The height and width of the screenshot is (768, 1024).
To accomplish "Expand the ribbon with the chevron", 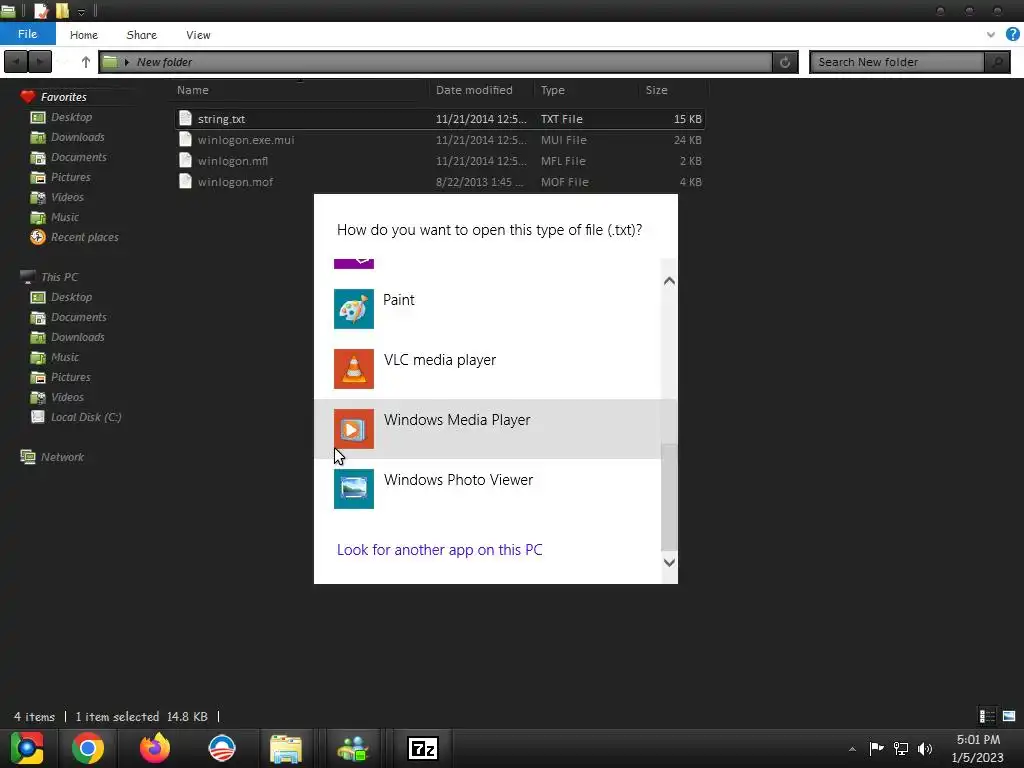I will (991, 35).
